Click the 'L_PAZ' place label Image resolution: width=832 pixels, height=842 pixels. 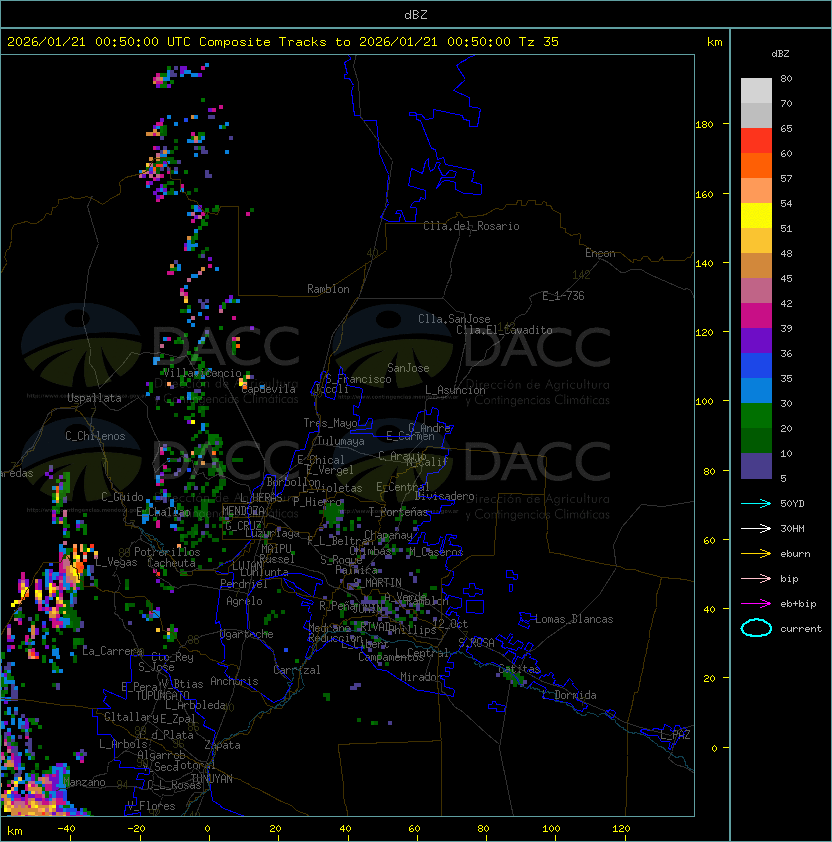click(675, 735)
